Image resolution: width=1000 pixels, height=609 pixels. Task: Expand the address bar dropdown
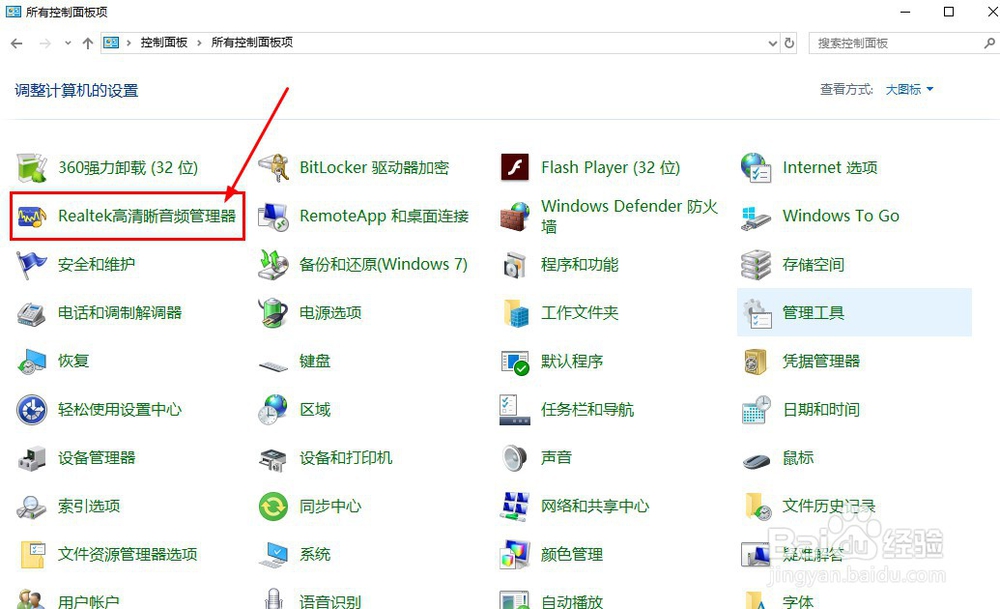point(772,43)
